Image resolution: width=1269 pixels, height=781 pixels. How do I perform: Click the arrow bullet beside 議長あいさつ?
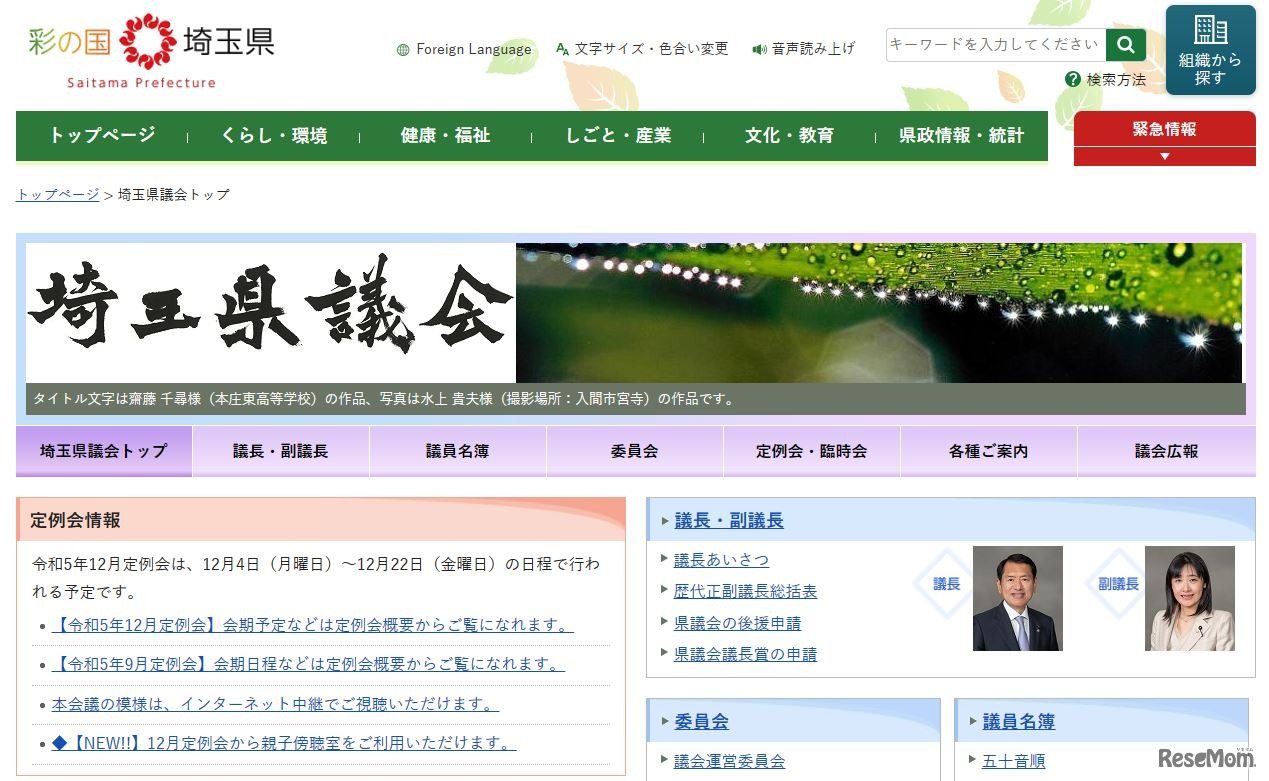[x=664, y=560]
